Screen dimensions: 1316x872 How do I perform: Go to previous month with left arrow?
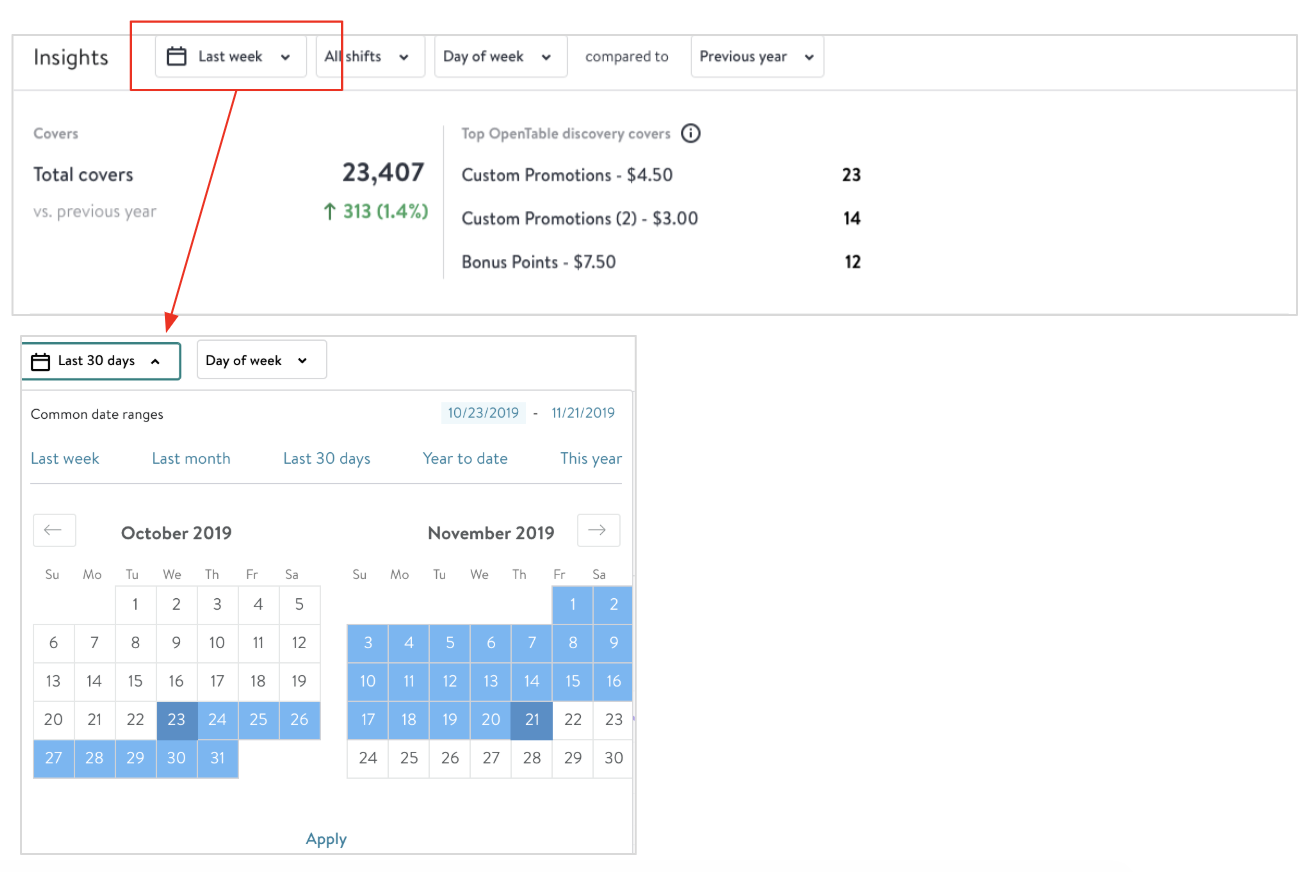click(x=54, y=530)
